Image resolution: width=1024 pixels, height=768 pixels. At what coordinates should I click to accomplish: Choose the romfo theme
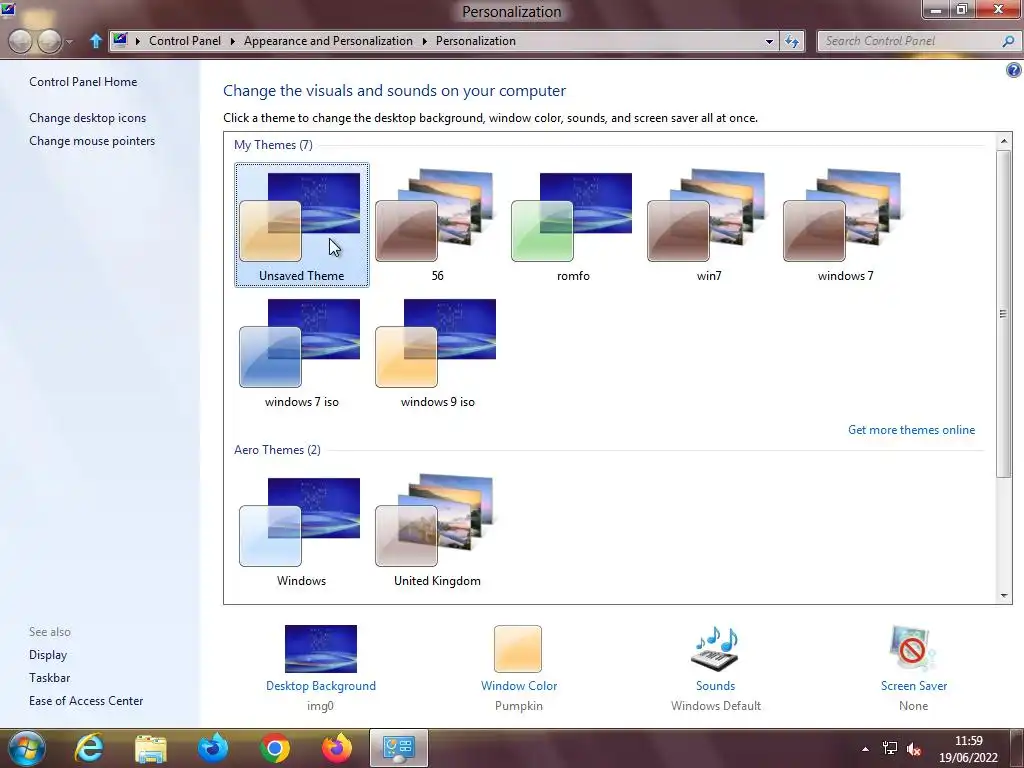[573, 225]
